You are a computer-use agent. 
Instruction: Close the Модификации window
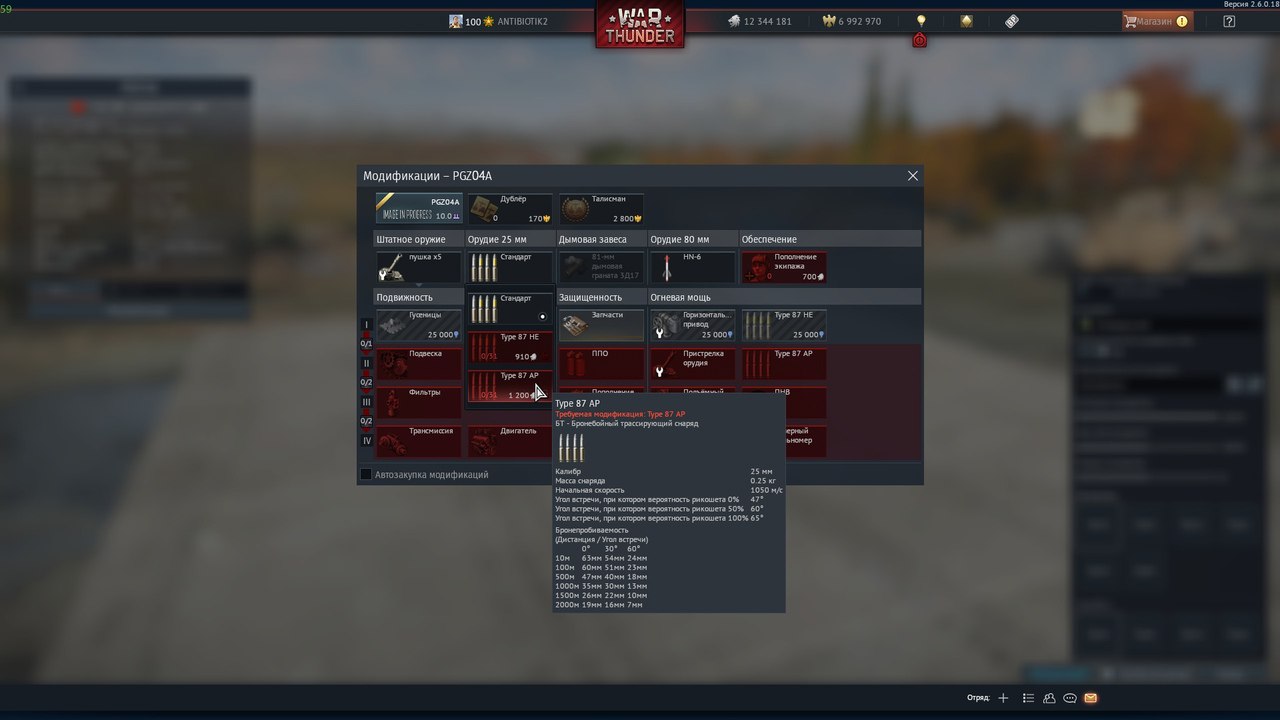912,175
